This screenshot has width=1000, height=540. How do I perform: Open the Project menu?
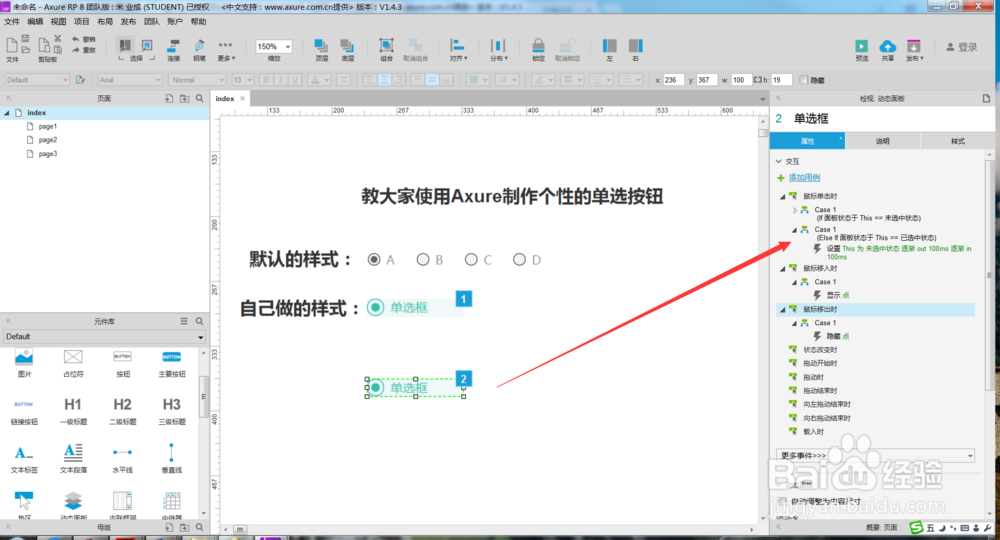(x=82, y=22)
